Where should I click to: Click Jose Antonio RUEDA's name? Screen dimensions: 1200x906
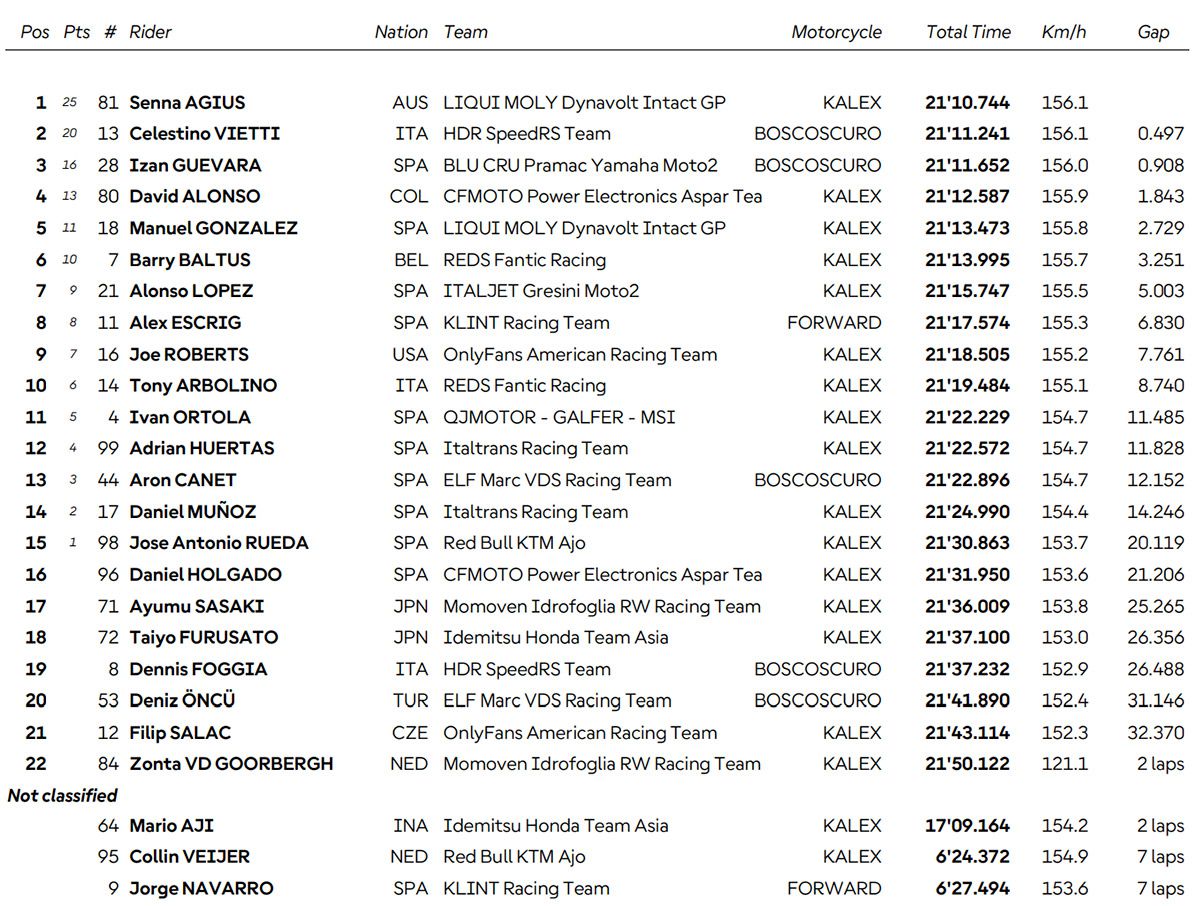pos(219,543)
